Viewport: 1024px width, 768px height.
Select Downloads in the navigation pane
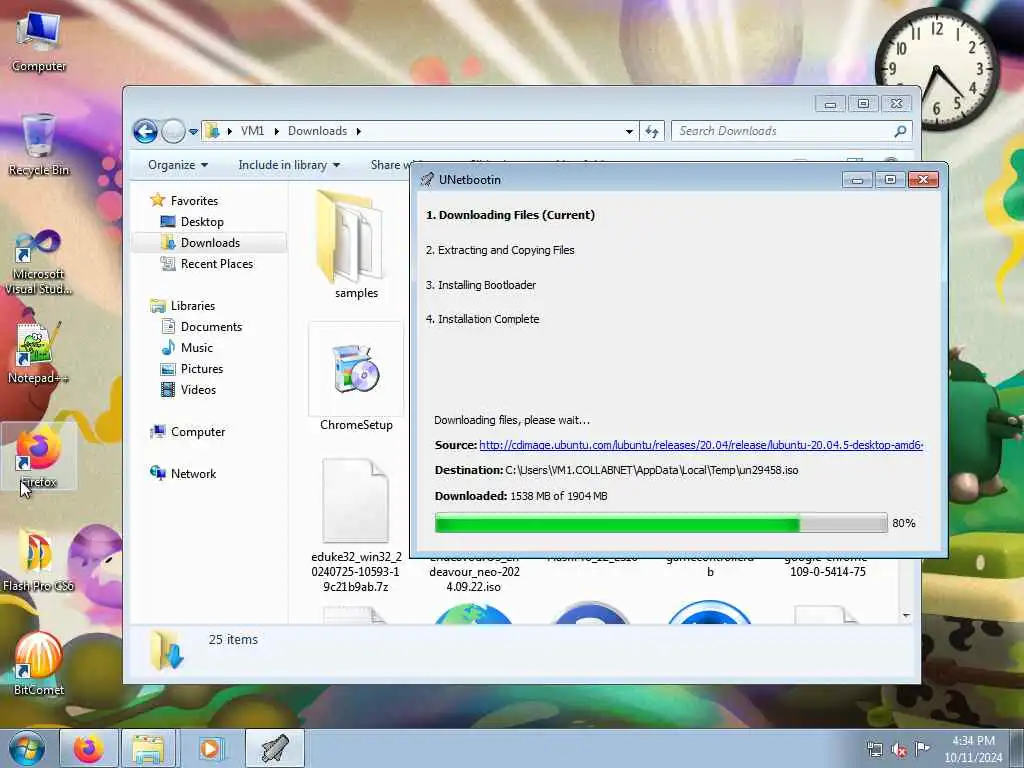point(210,243)
